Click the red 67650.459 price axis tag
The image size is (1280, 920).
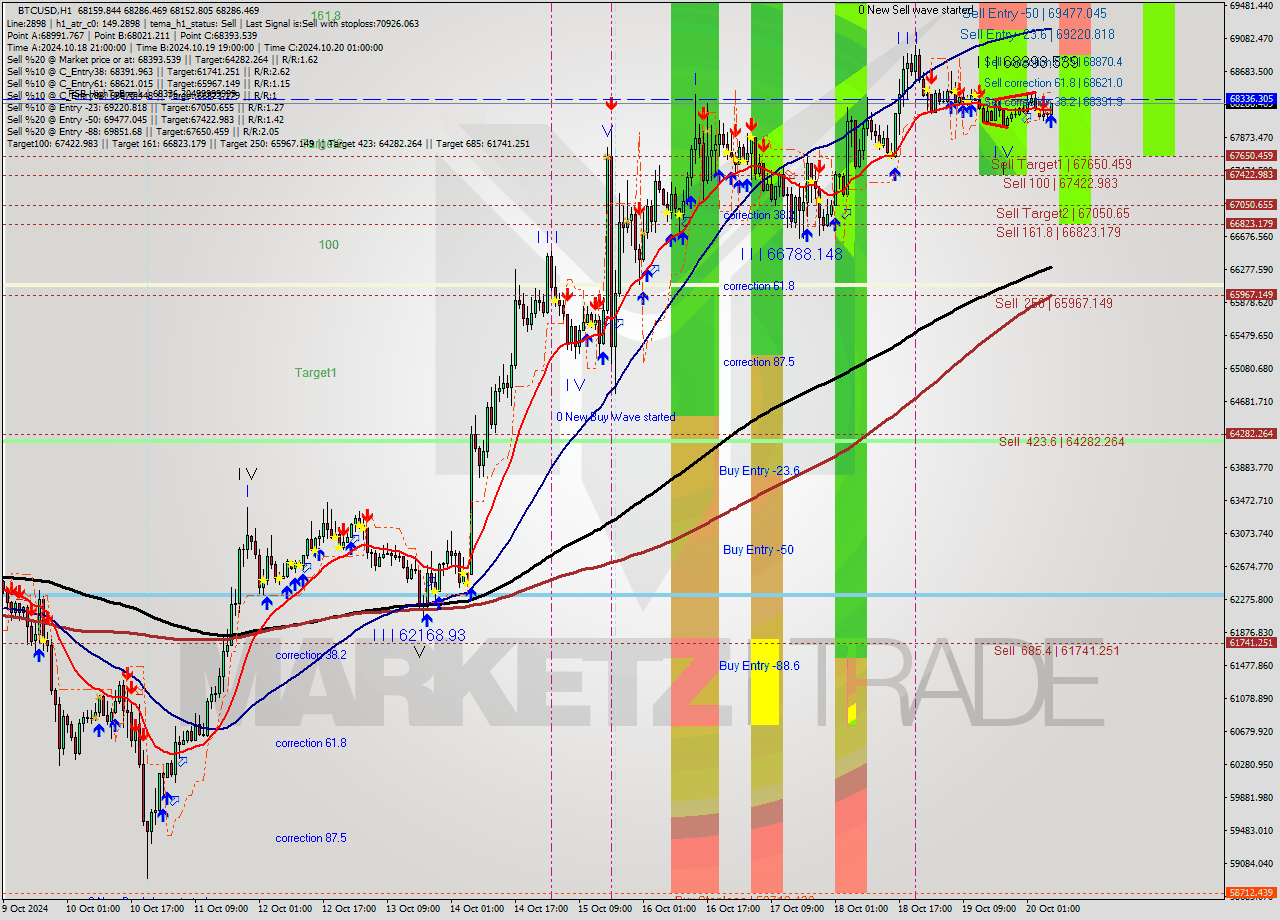pos(1251,156)
